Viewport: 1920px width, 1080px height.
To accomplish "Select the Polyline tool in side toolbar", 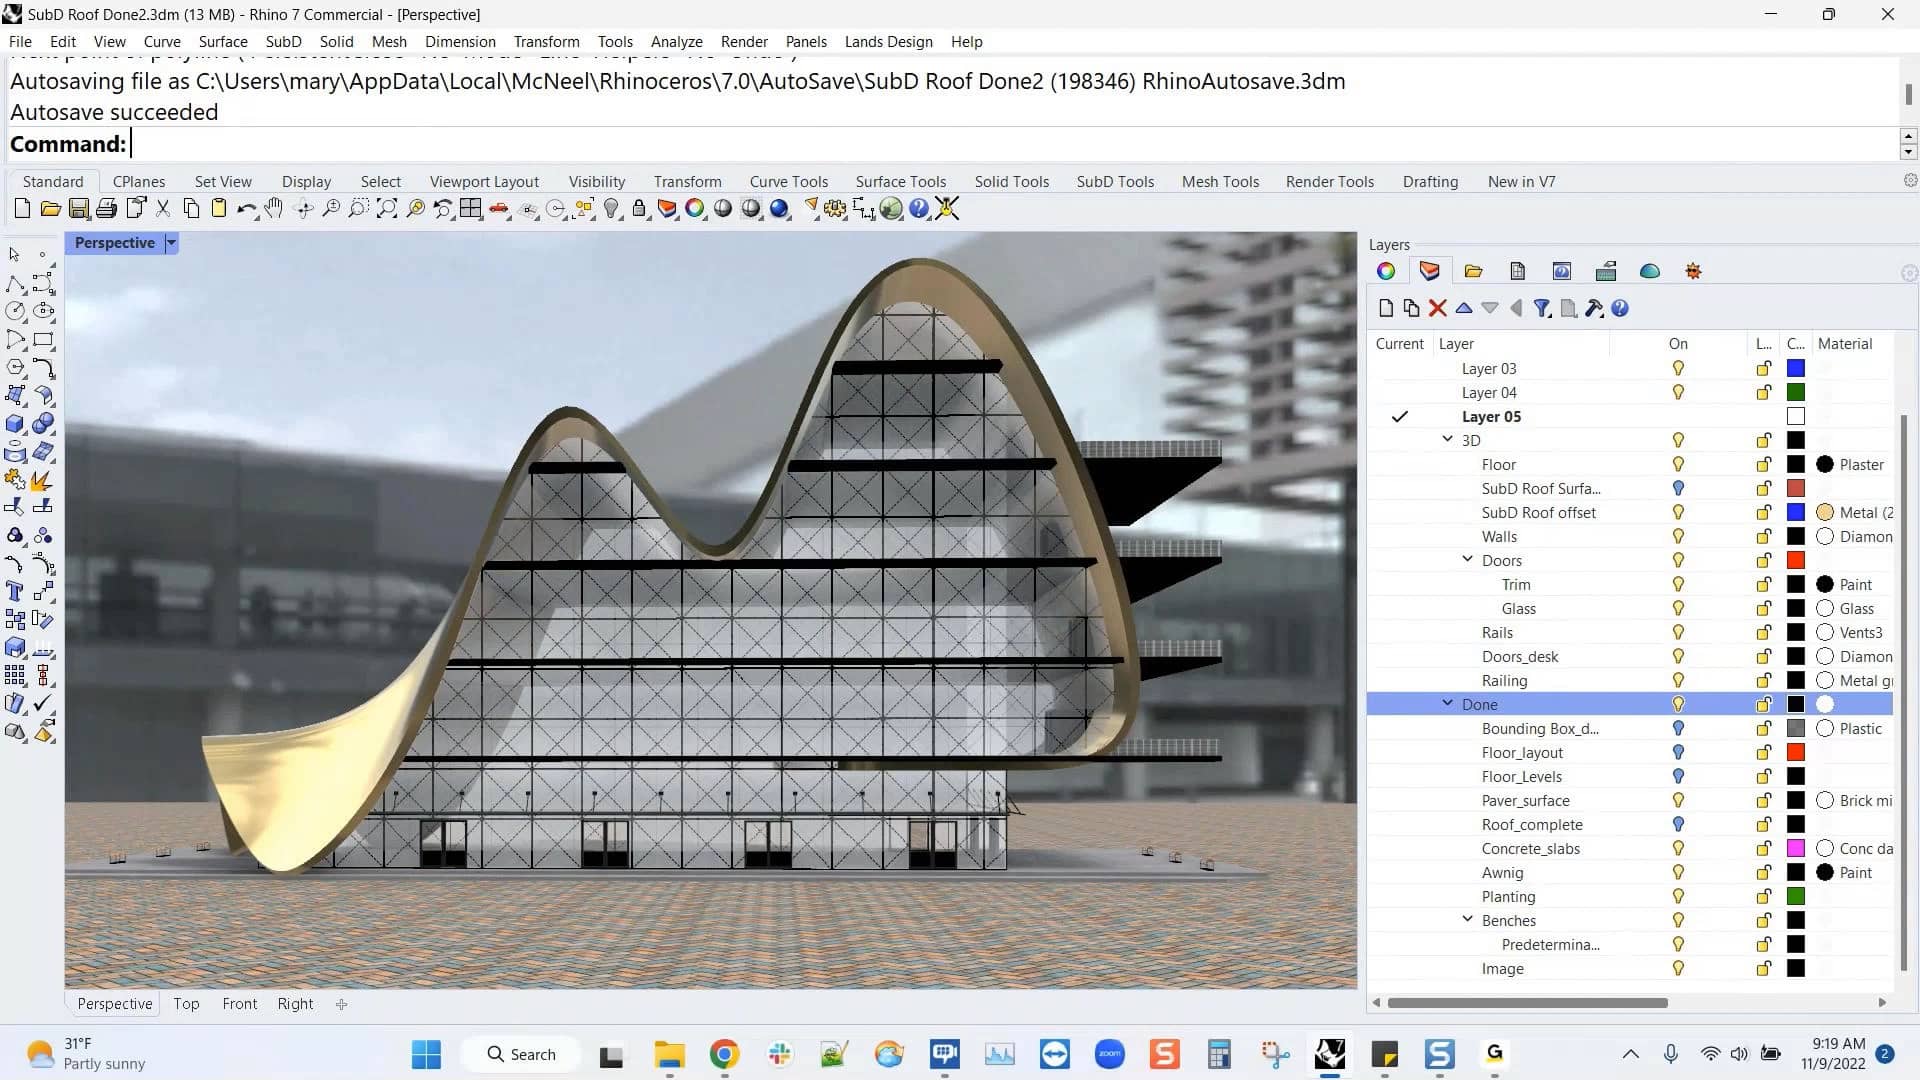I will (x=15, y=284).
